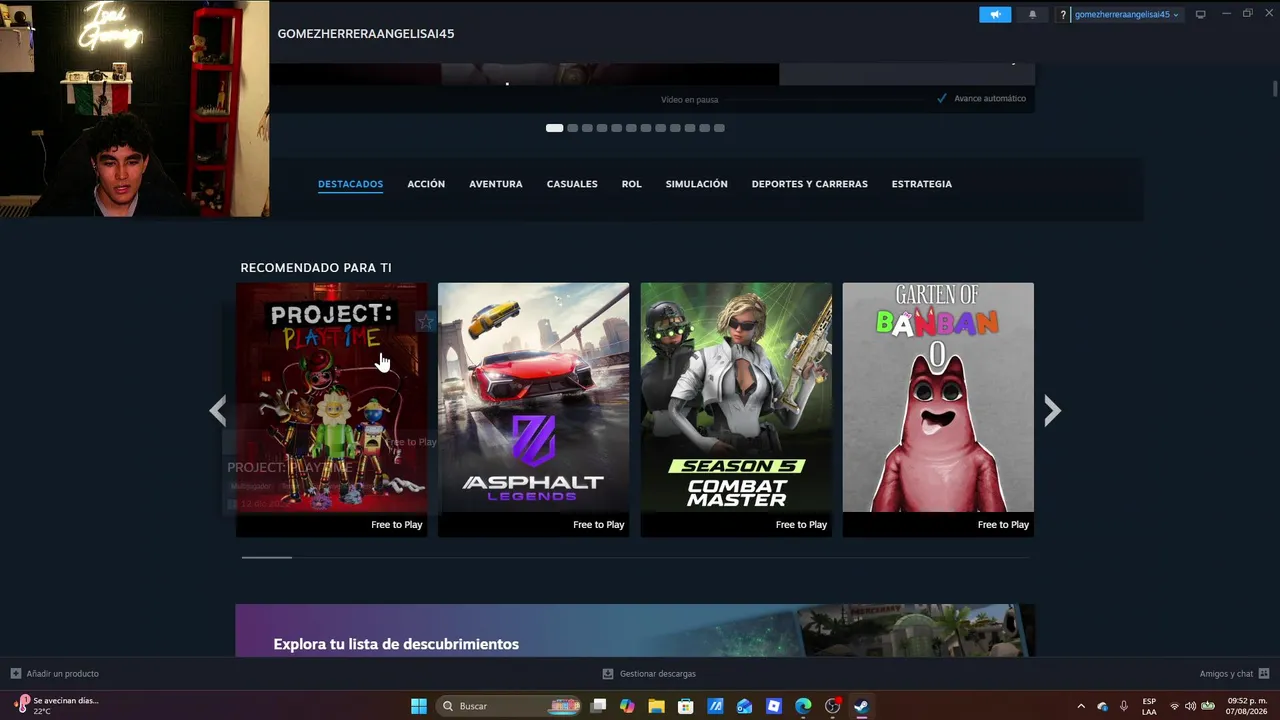Open the volume speaker tray icon
This screenshot has width=1280, height=720.
pyautogui.click(x=1190, y=706)
